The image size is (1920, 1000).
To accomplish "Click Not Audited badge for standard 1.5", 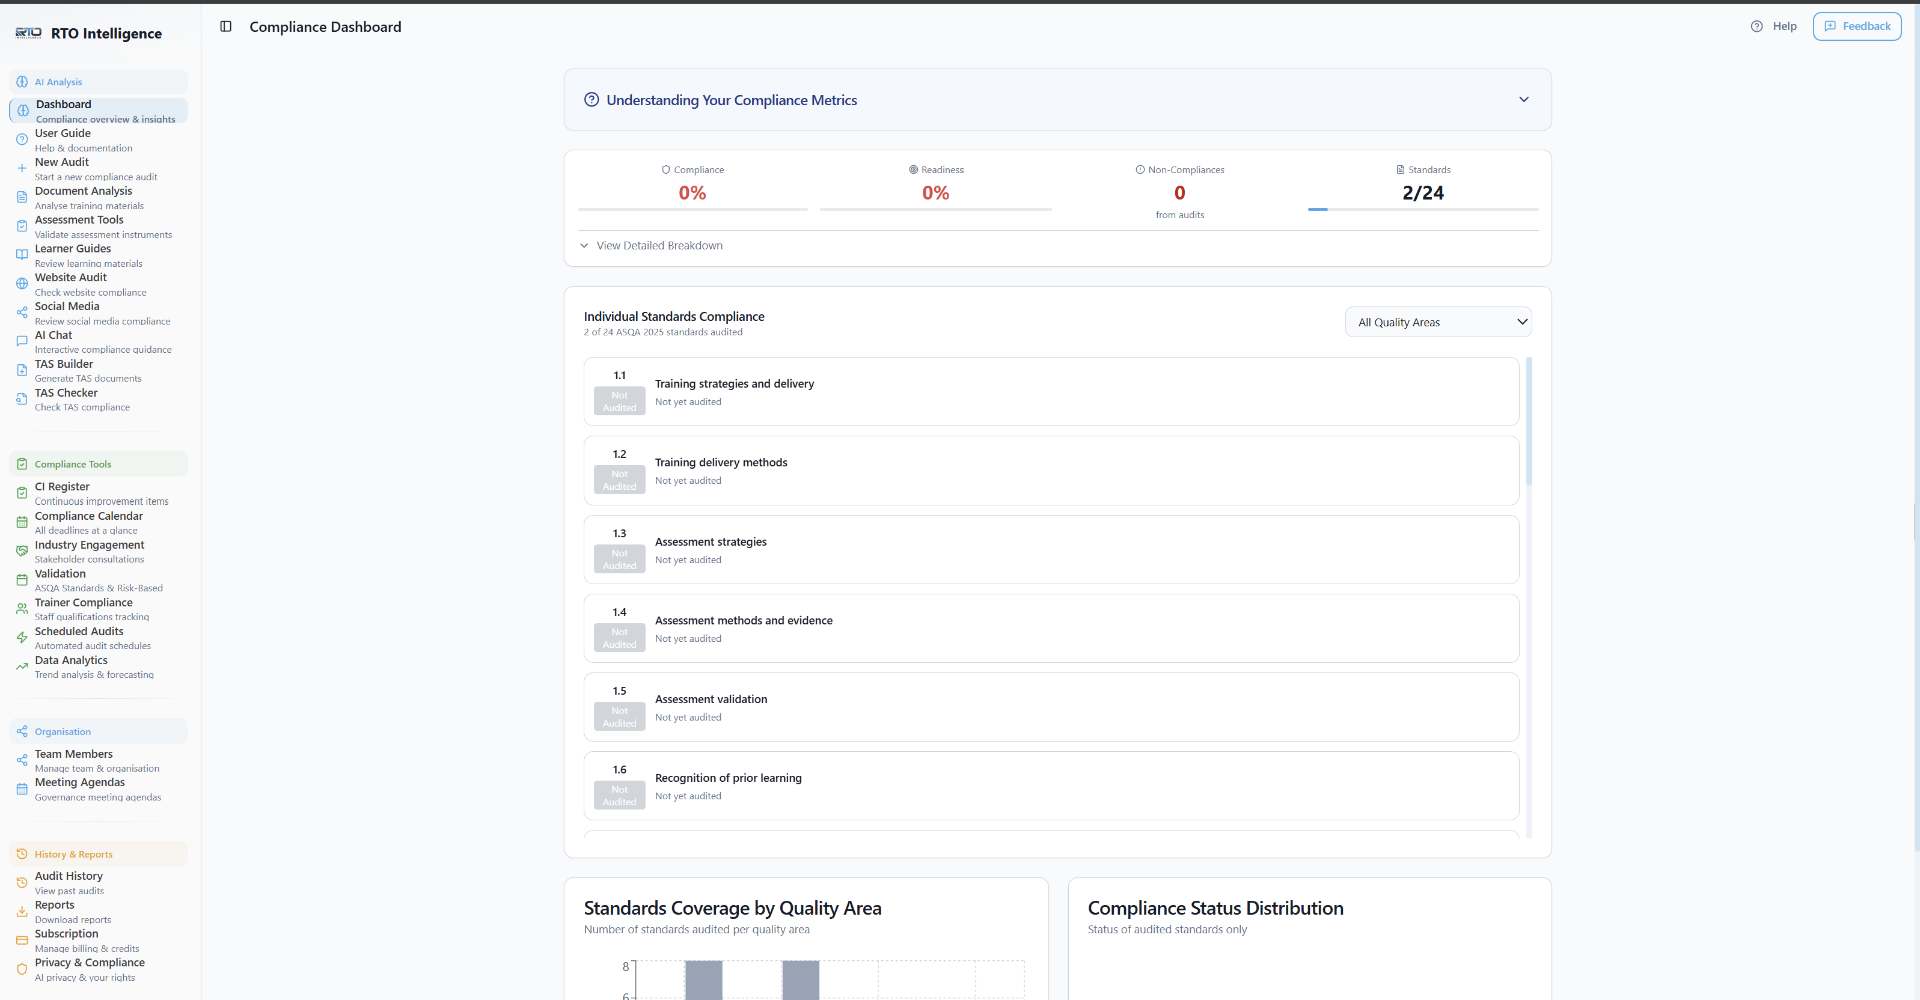I will click(620, 717).
